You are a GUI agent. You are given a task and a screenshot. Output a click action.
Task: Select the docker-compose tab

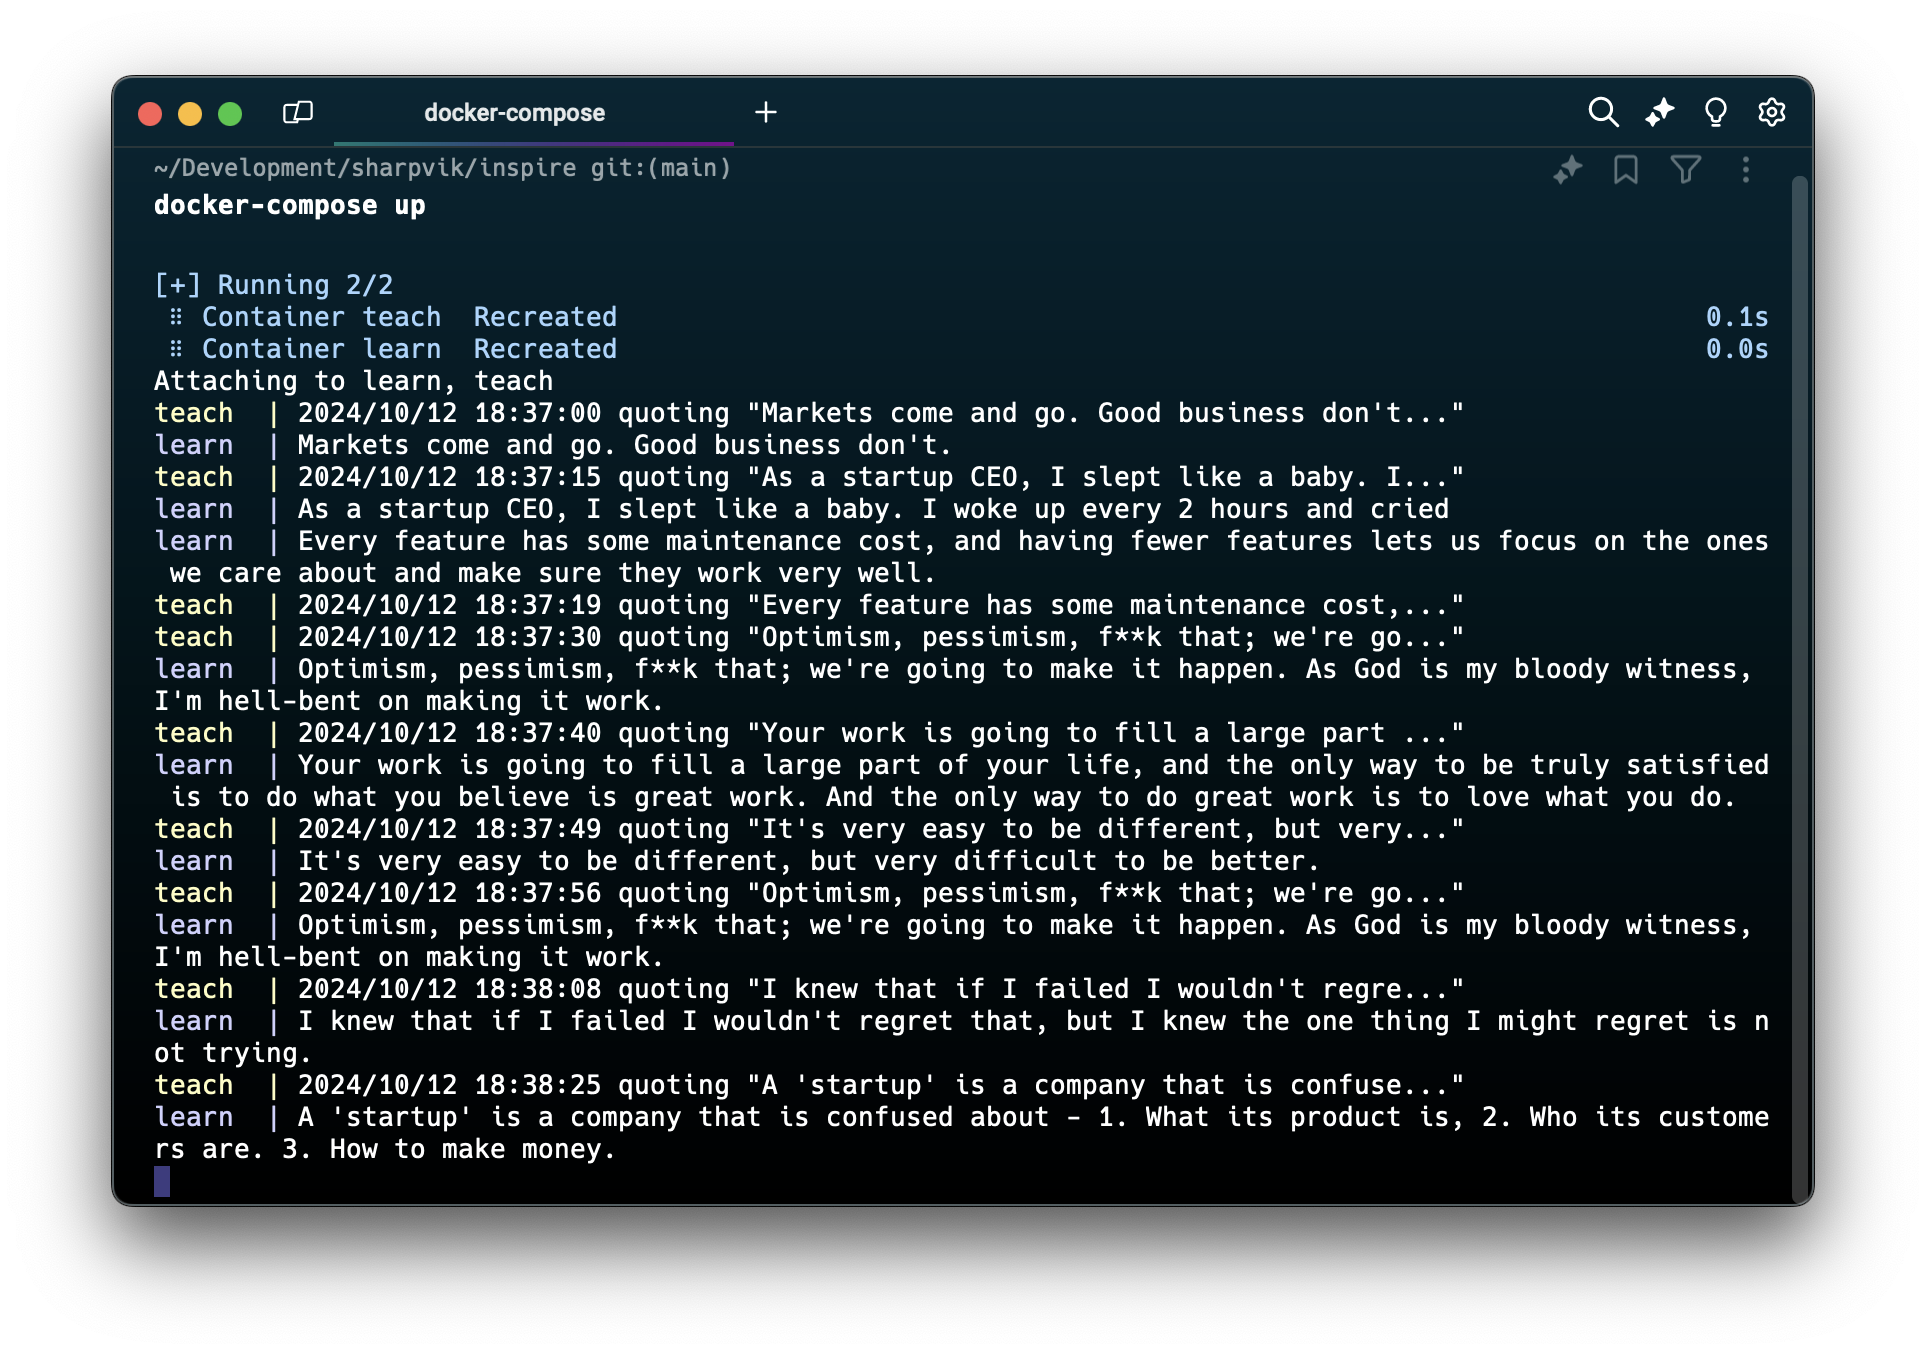click(x=514, y=113)
